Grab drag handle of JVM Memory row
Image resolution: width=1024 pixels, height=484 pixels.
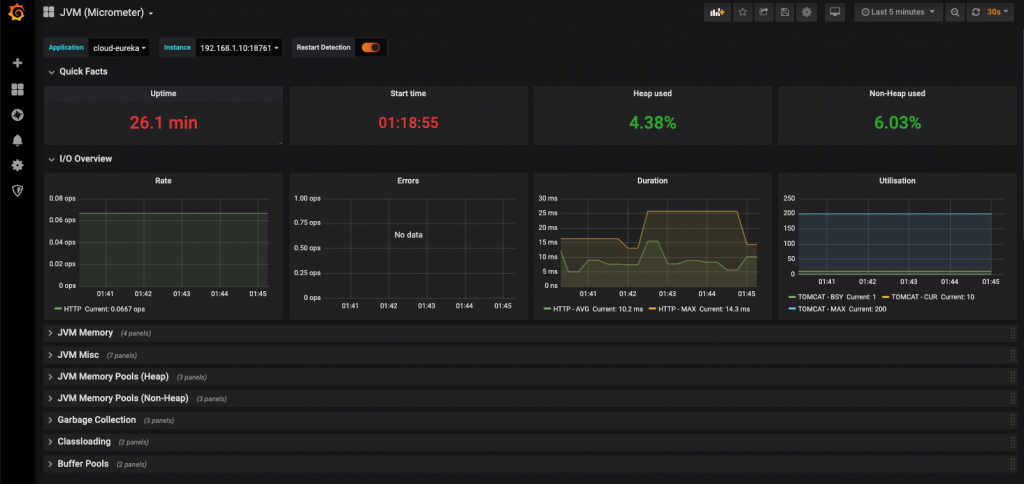[x=1013, y=333]
